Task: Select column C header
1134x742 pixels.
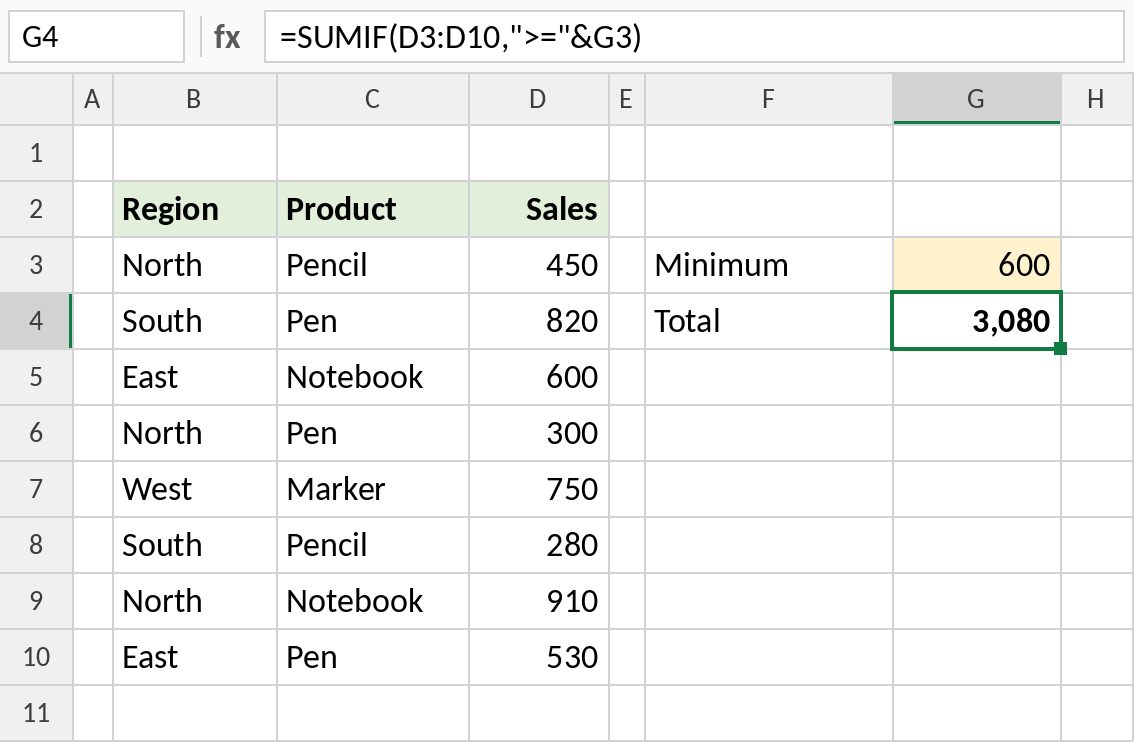Action: (372, 99)
